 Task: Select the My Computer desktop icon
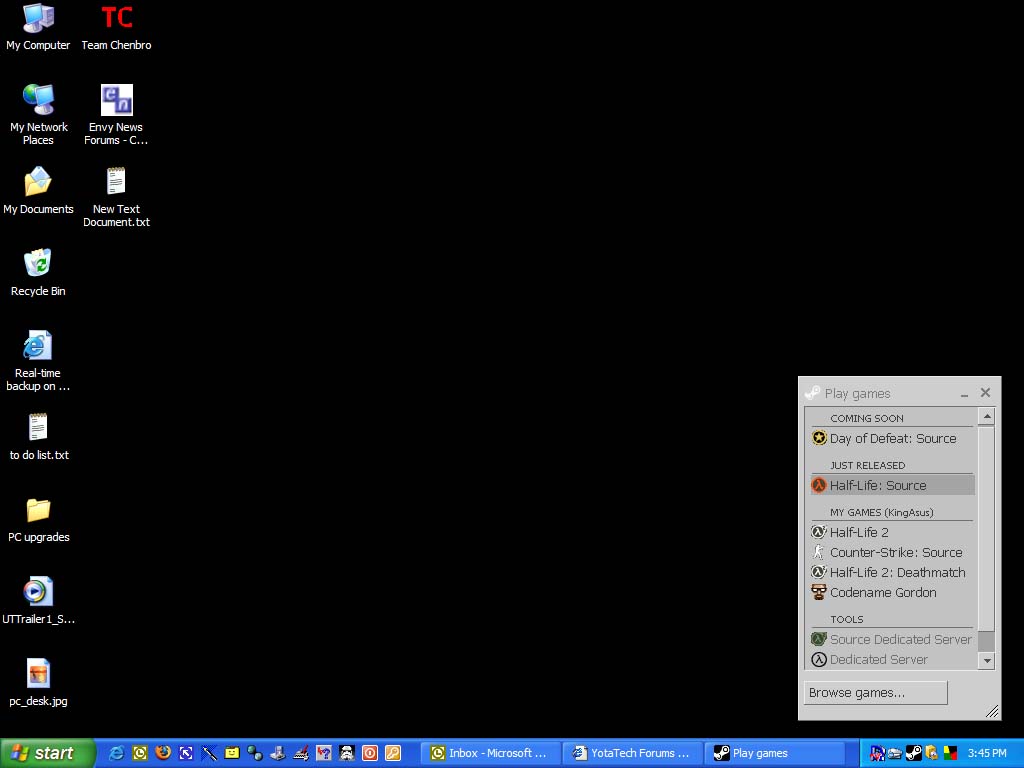pos(38,27)
